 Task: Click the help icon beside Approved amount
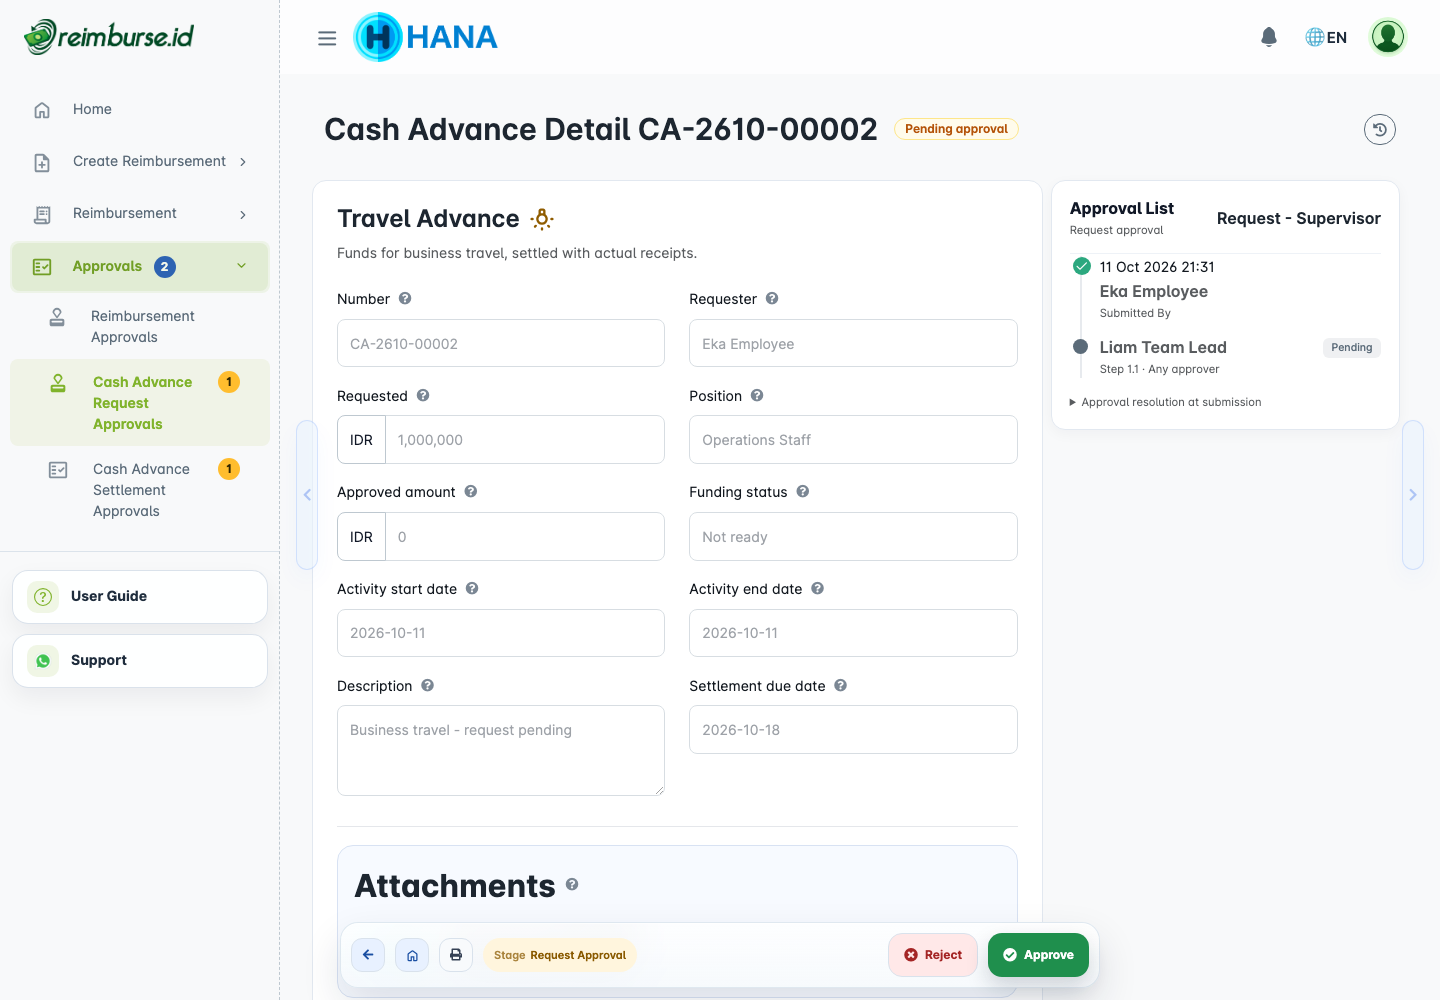(471, 491)
